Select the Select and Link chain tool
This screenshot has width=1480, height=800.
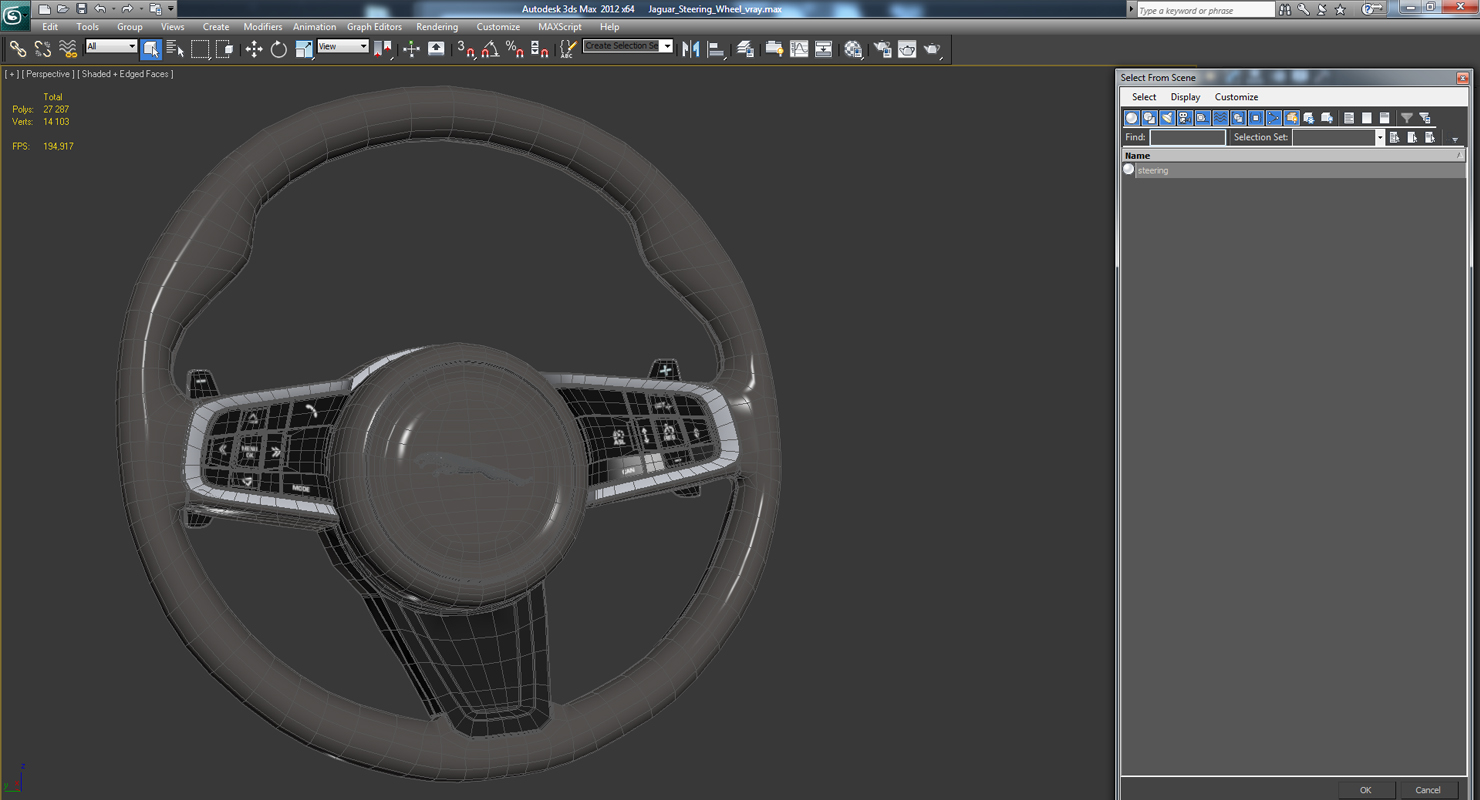(x=18, y=49)
